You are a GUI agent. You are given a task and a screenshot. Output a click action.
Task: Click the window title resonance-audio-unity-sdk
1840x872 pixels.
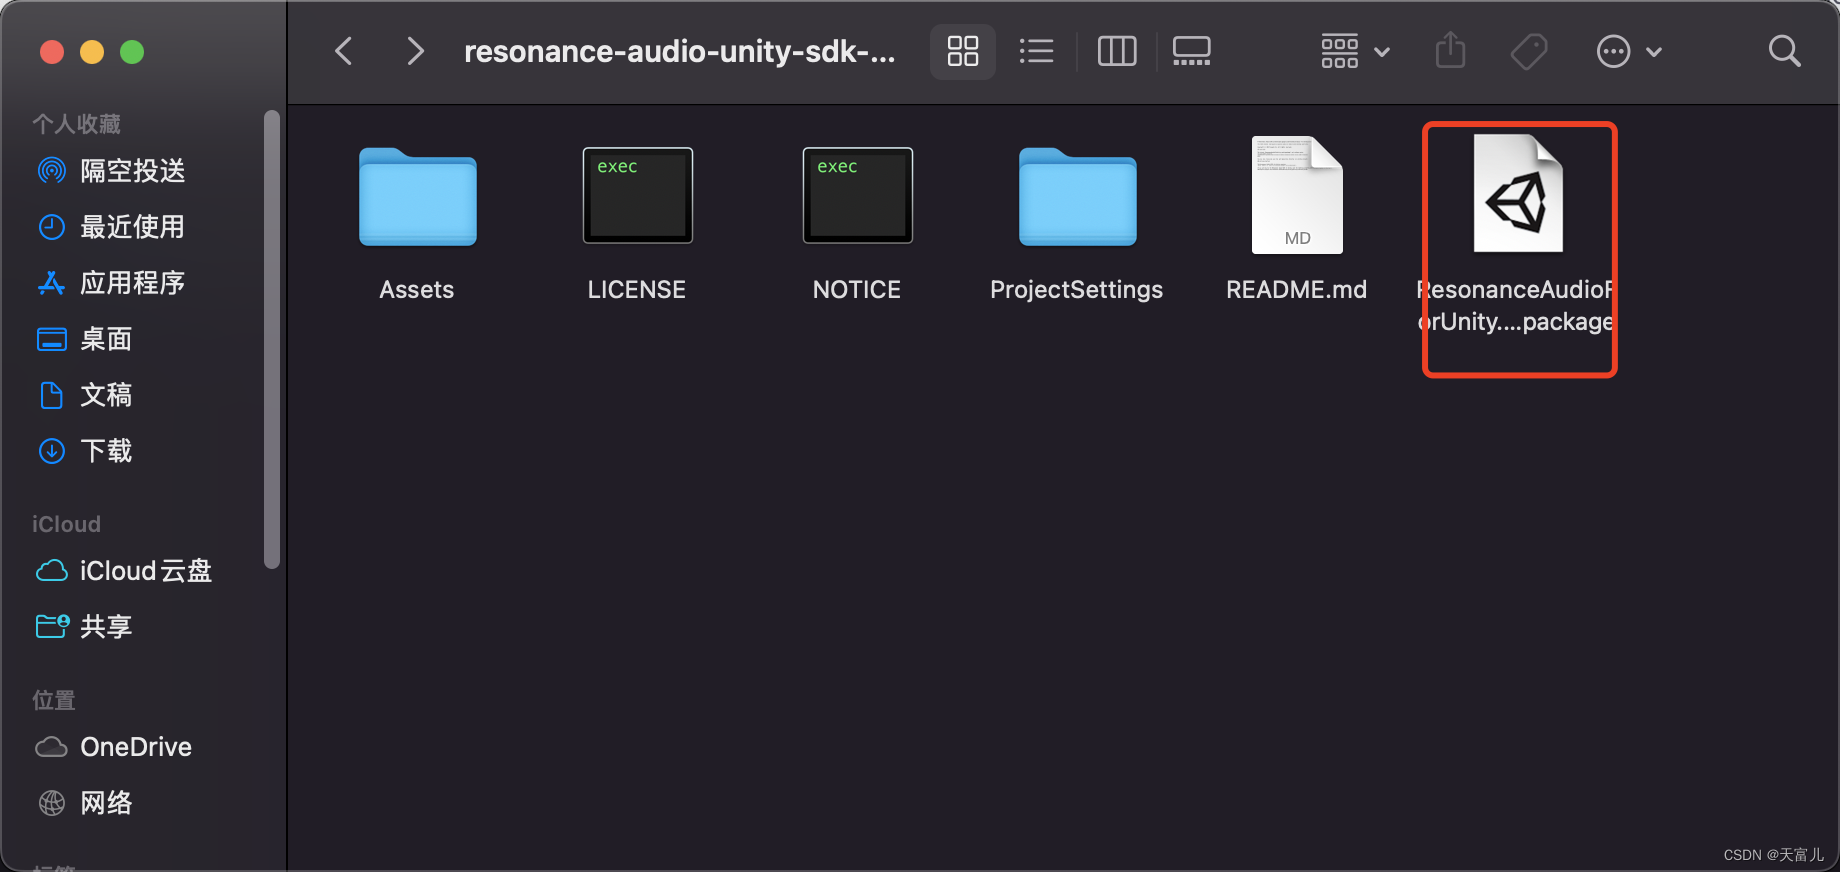680,51
